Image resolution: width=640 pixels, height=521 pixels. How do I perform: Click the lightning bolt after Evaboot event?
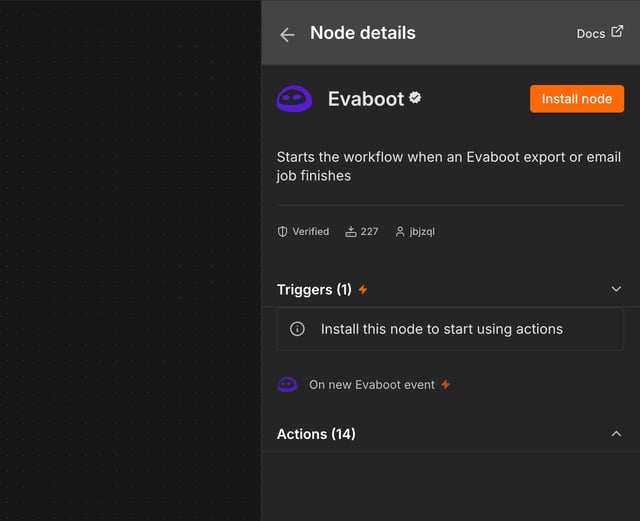(x=445, y=384)
